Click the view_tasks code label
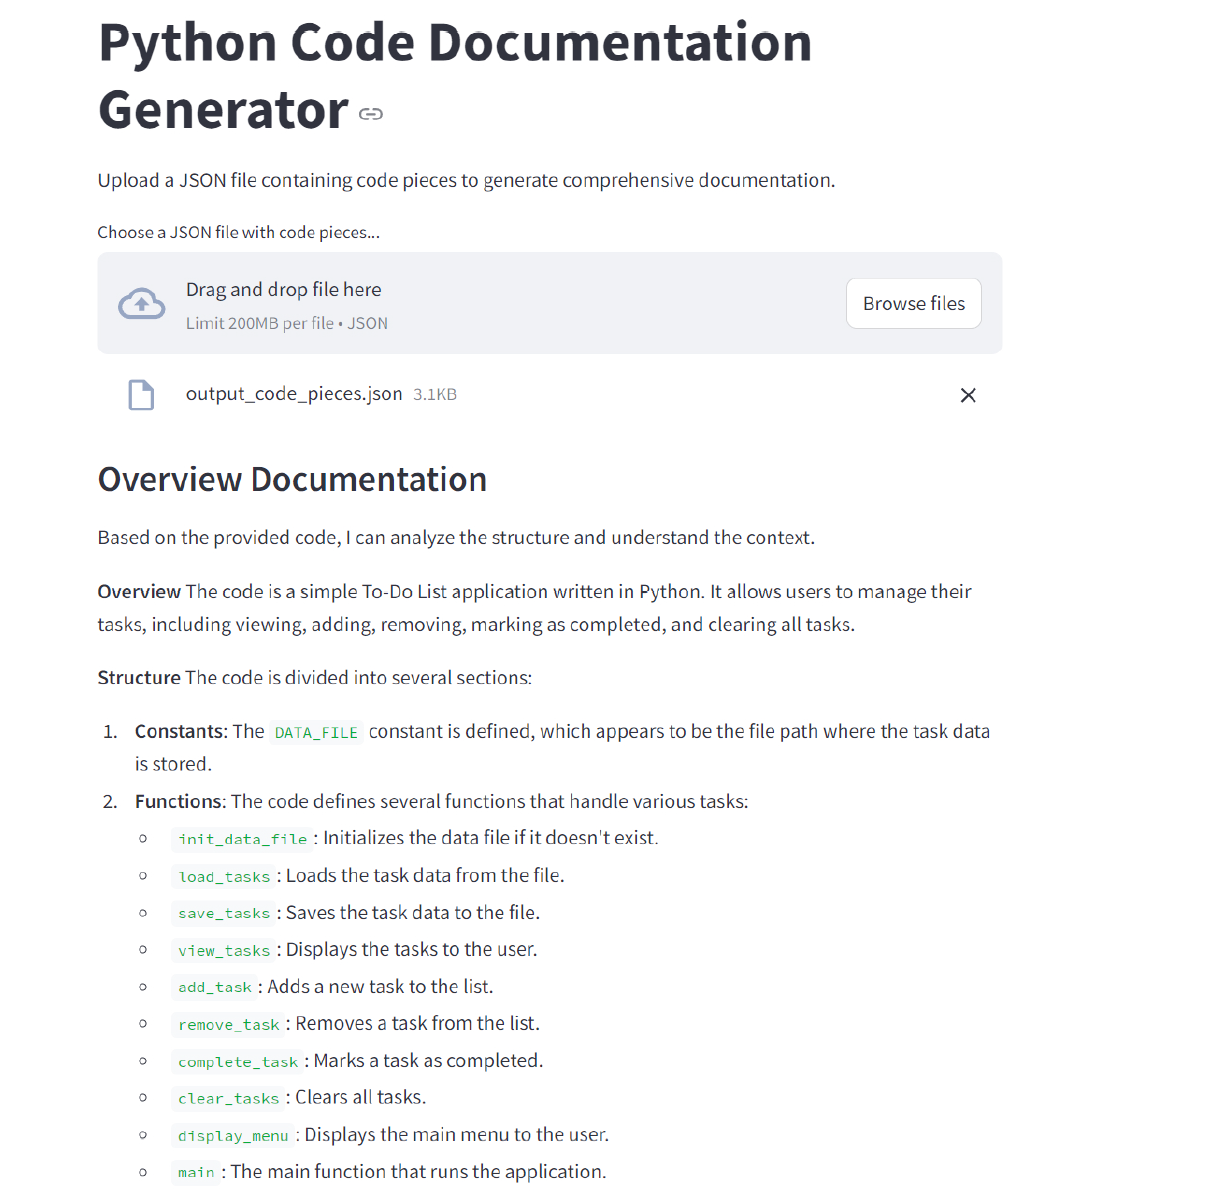1212x1195 pixels. click(224, 950)
